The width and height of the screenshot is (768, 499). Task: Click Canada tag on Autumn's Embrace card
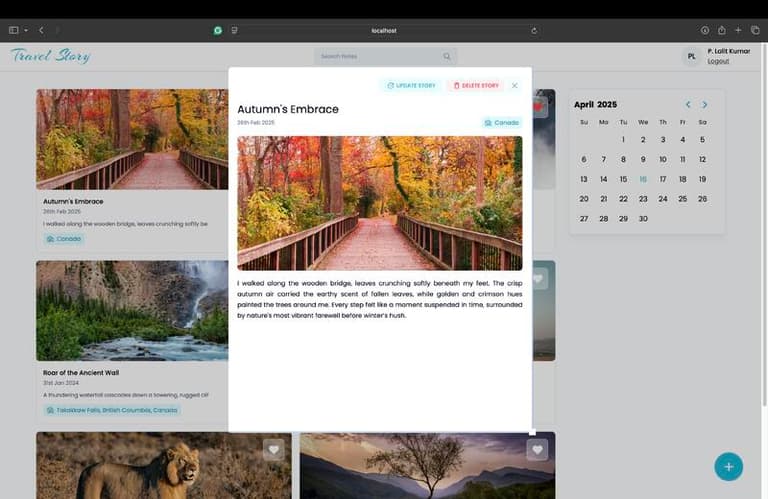[x=64, y=239]
